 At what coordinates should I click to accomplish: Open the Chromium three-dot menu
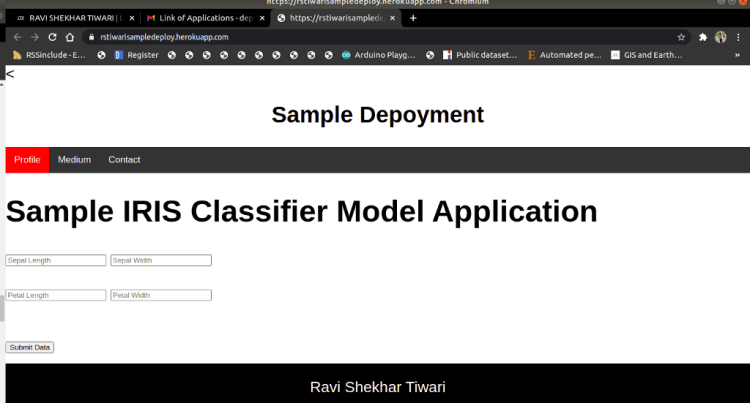coord(739,37)
